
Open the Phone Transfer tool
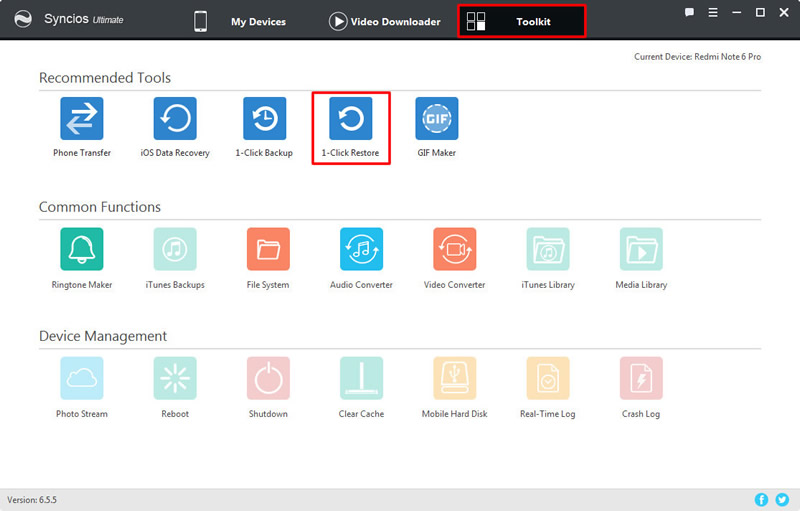coord(82,118)
